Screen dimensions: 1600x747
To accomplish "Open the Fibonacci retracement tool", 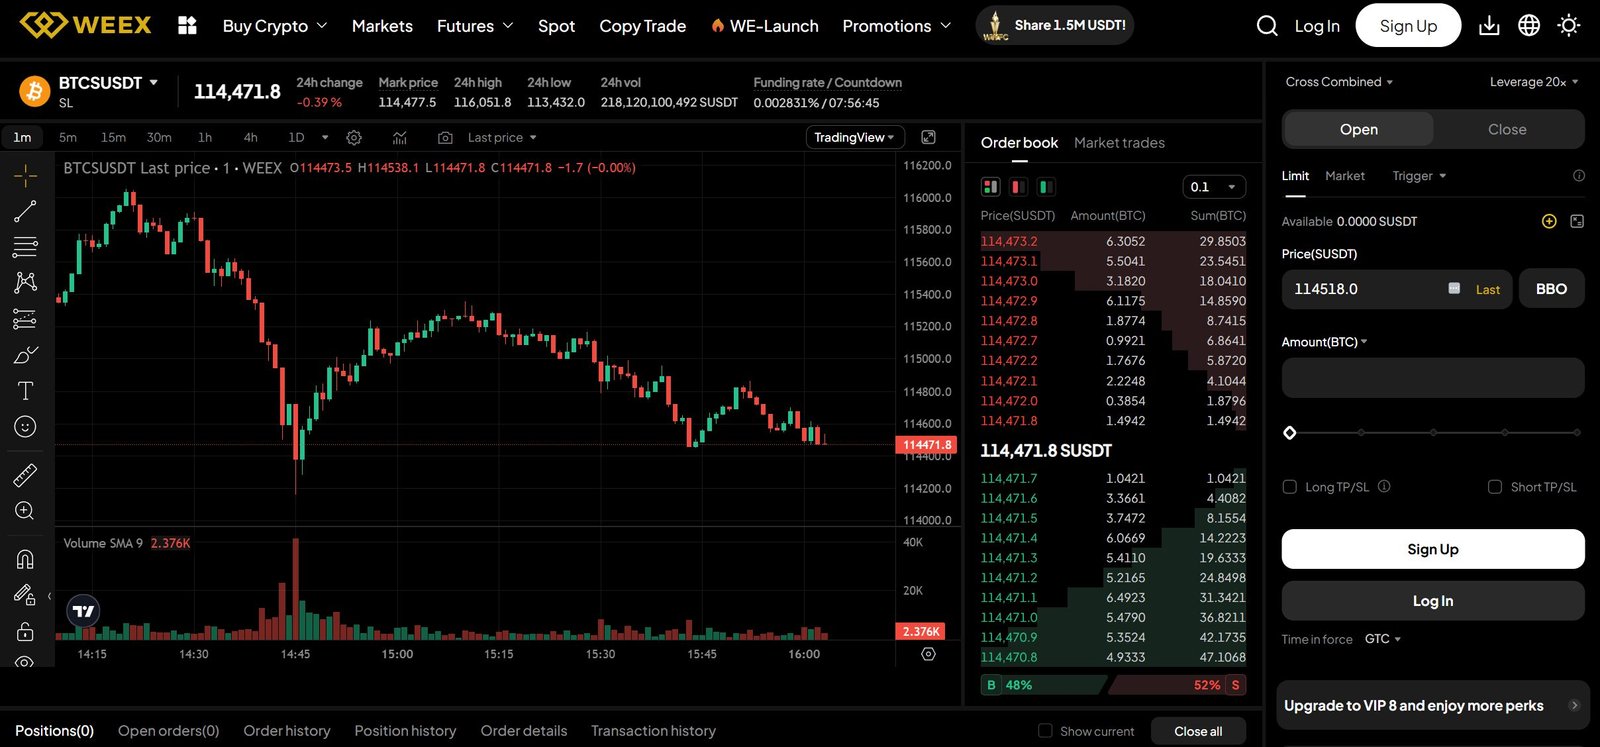I will coord(25,247).
